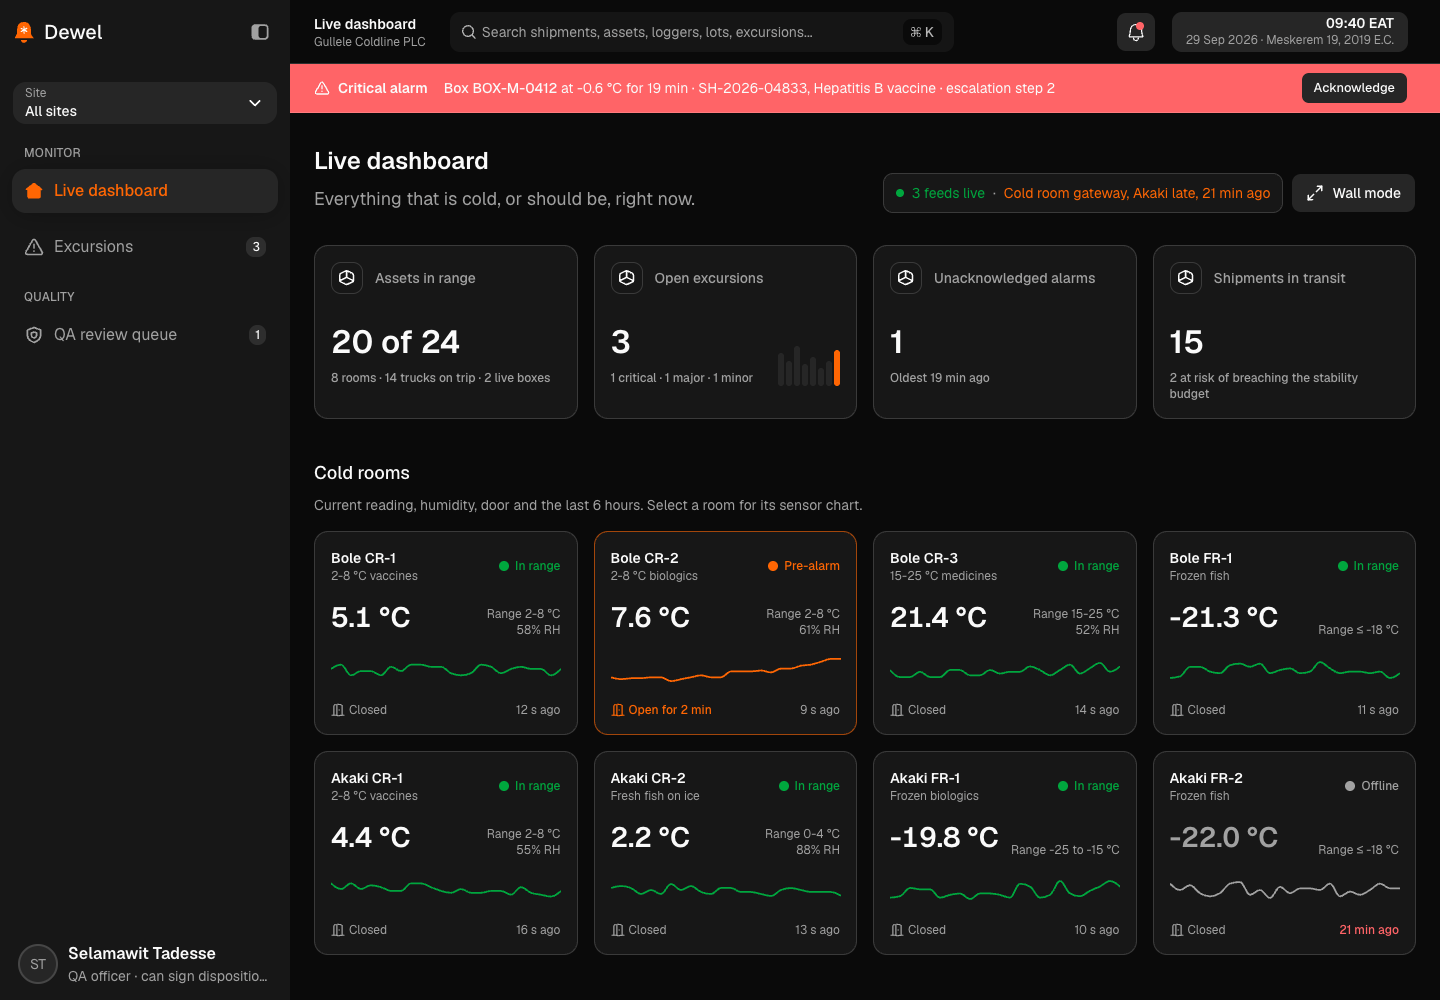This screenshot has width=1440, height=1000.
Task: Click the QA review queue shield icon
Action: pyautogui.click(x=34, y=335)
